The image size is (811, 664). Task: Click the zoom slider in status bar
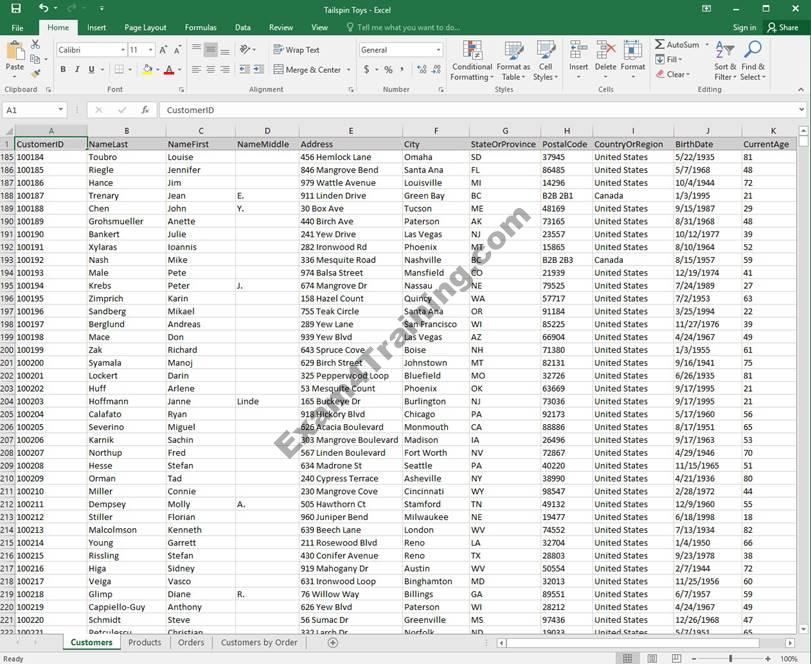(x=730, y=658)
